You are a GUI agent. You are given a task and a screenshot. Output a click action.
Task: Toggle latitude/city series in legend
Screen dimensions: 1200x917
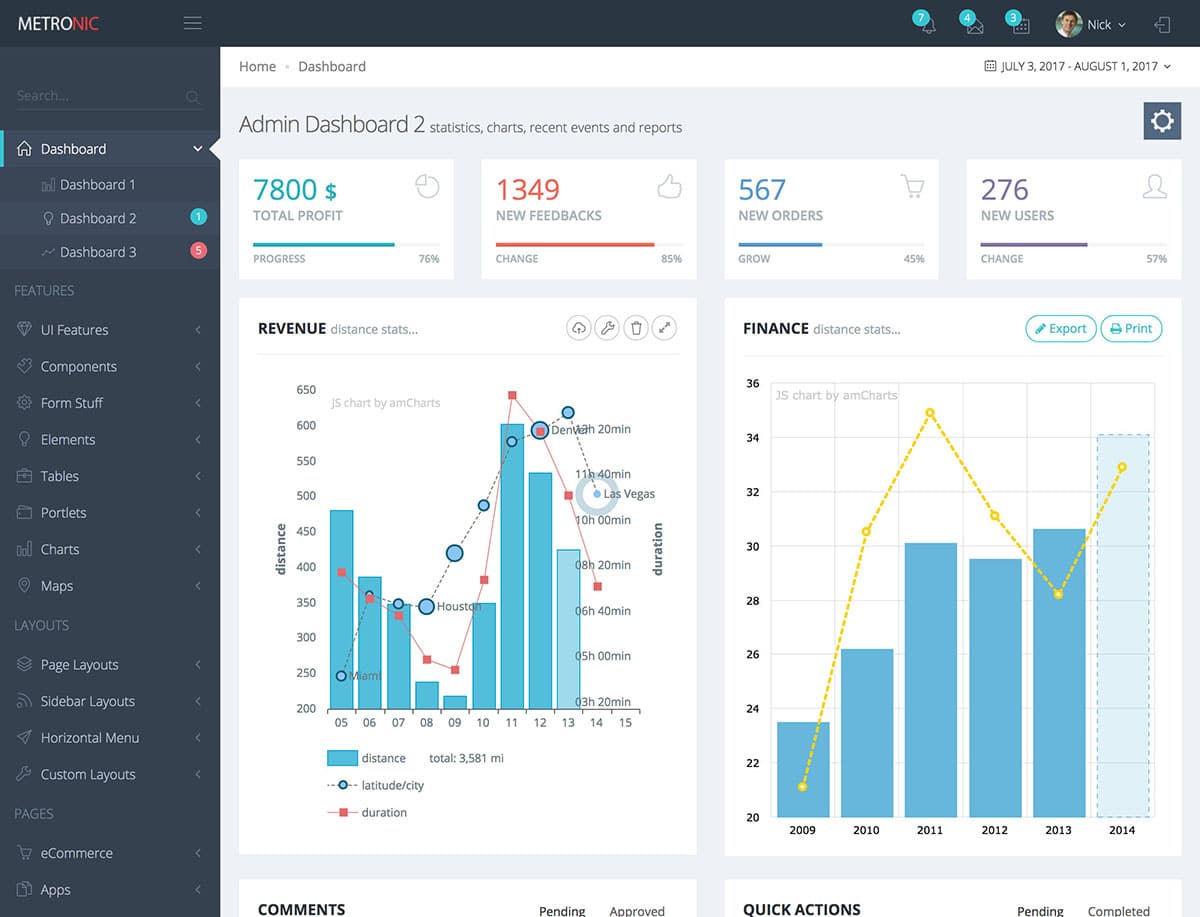pyautogui.click(x=342, y=786)
